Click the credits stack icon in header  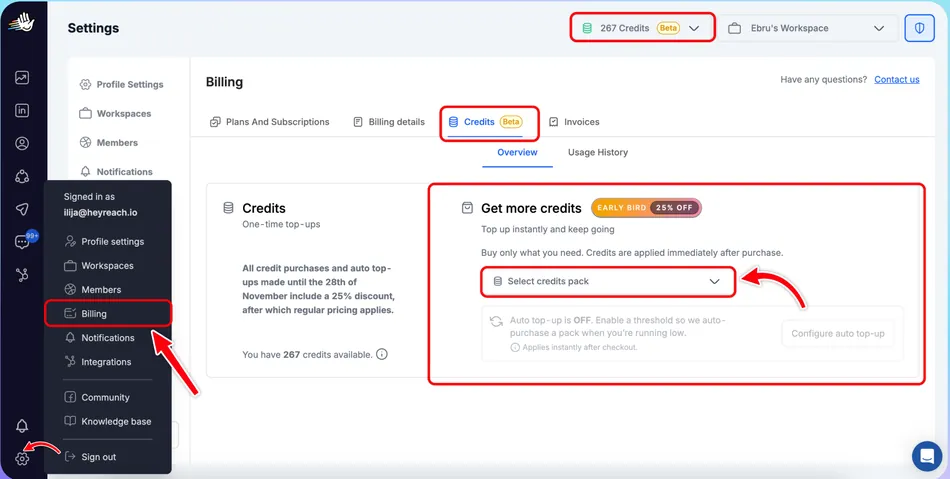click(586, 28)
